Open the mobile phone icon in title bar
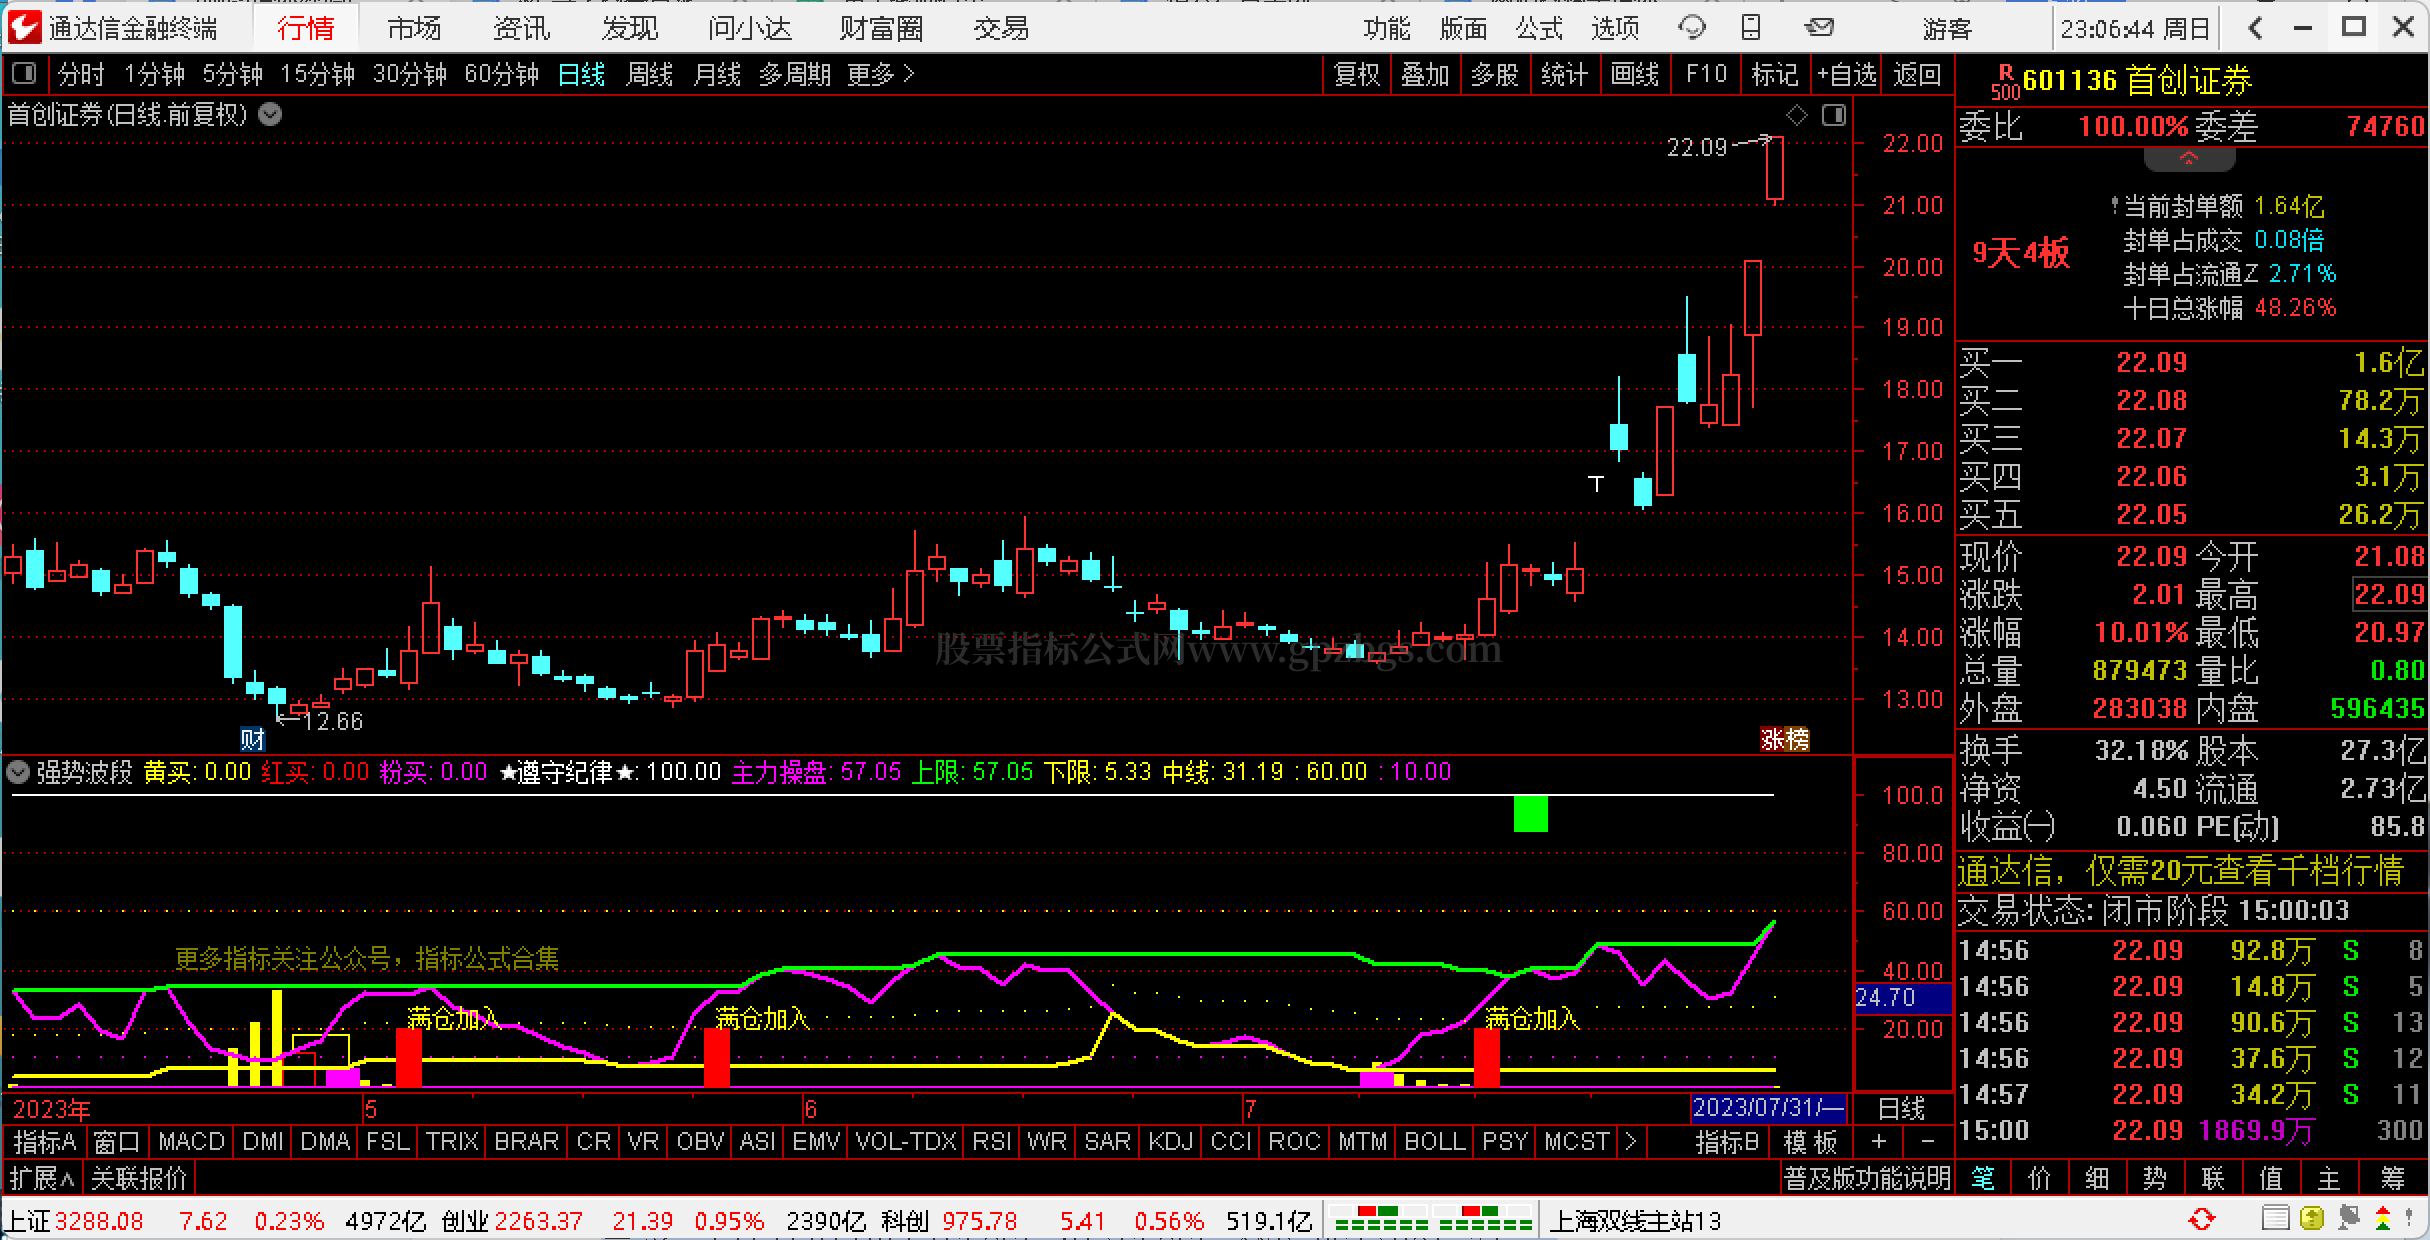2430x1240 pixels. (1751, 28)
